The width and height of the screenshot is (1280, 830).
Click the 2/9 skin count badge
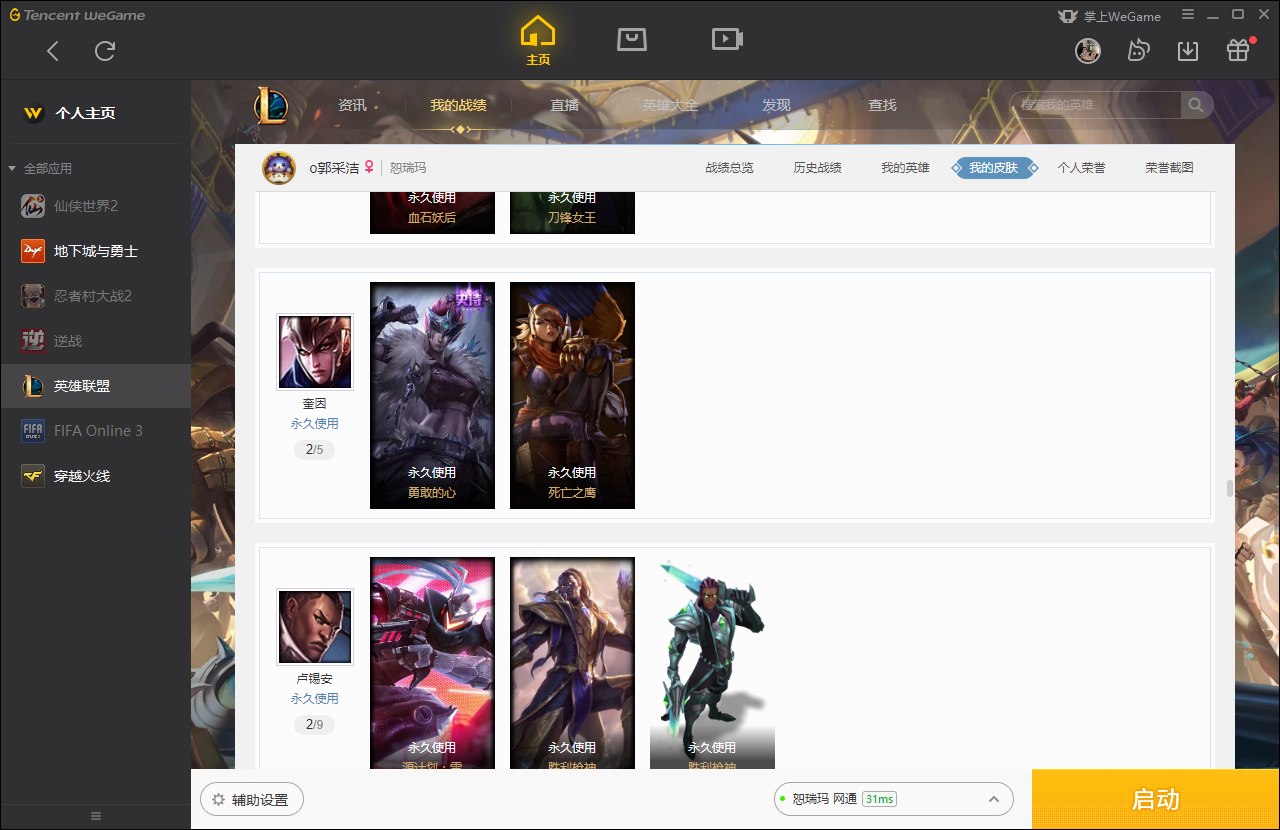point(314,724)
